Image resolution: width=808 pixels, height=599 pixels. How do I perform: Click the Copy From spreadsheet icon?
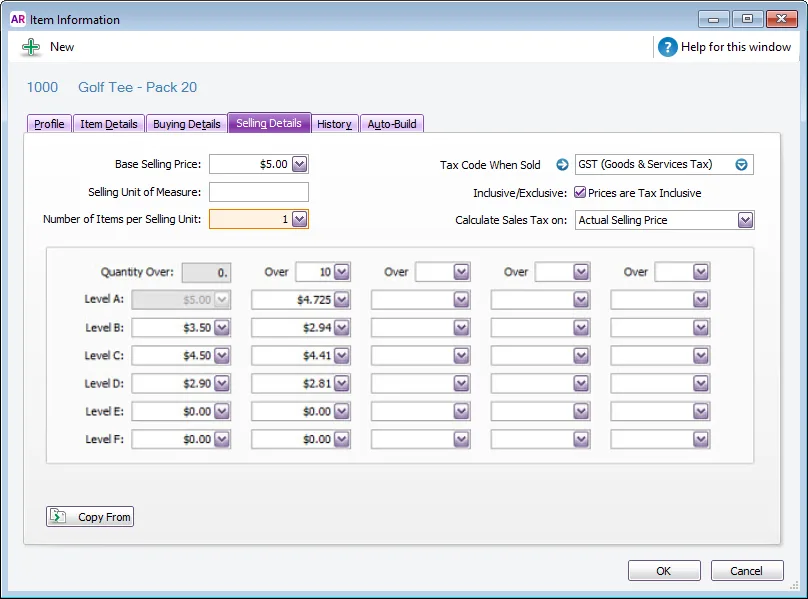(58, 516)
